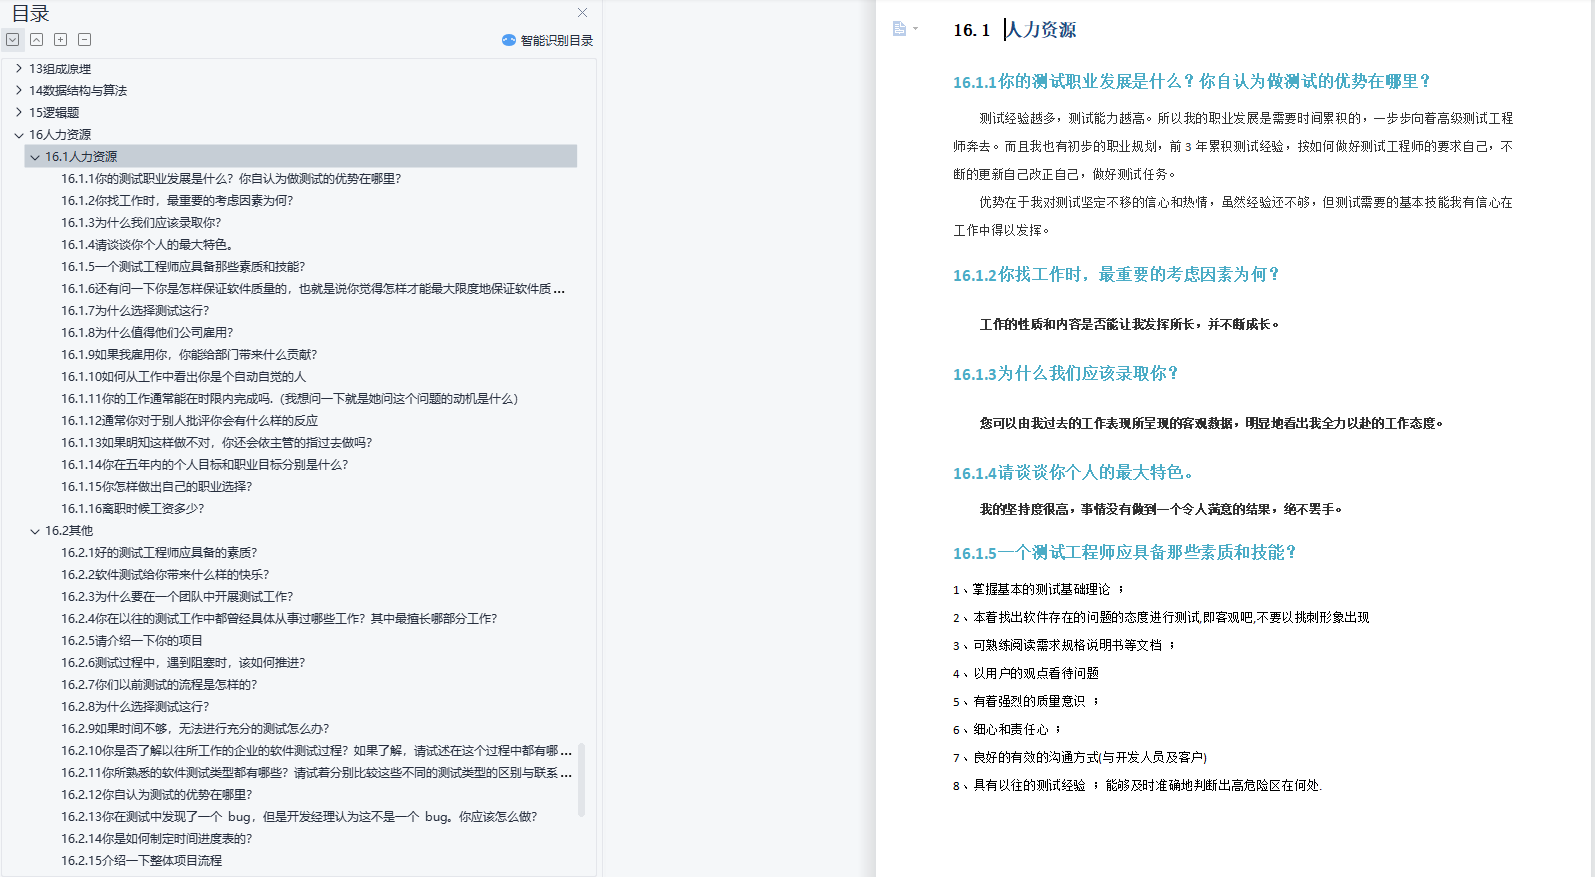
Task: Collapse the 16人力资源 chapter chevron
Action: tap(18, 135)
